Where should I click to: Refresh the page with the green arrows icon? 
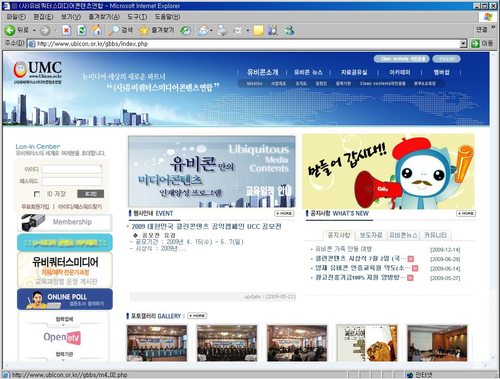coord(82,30)
